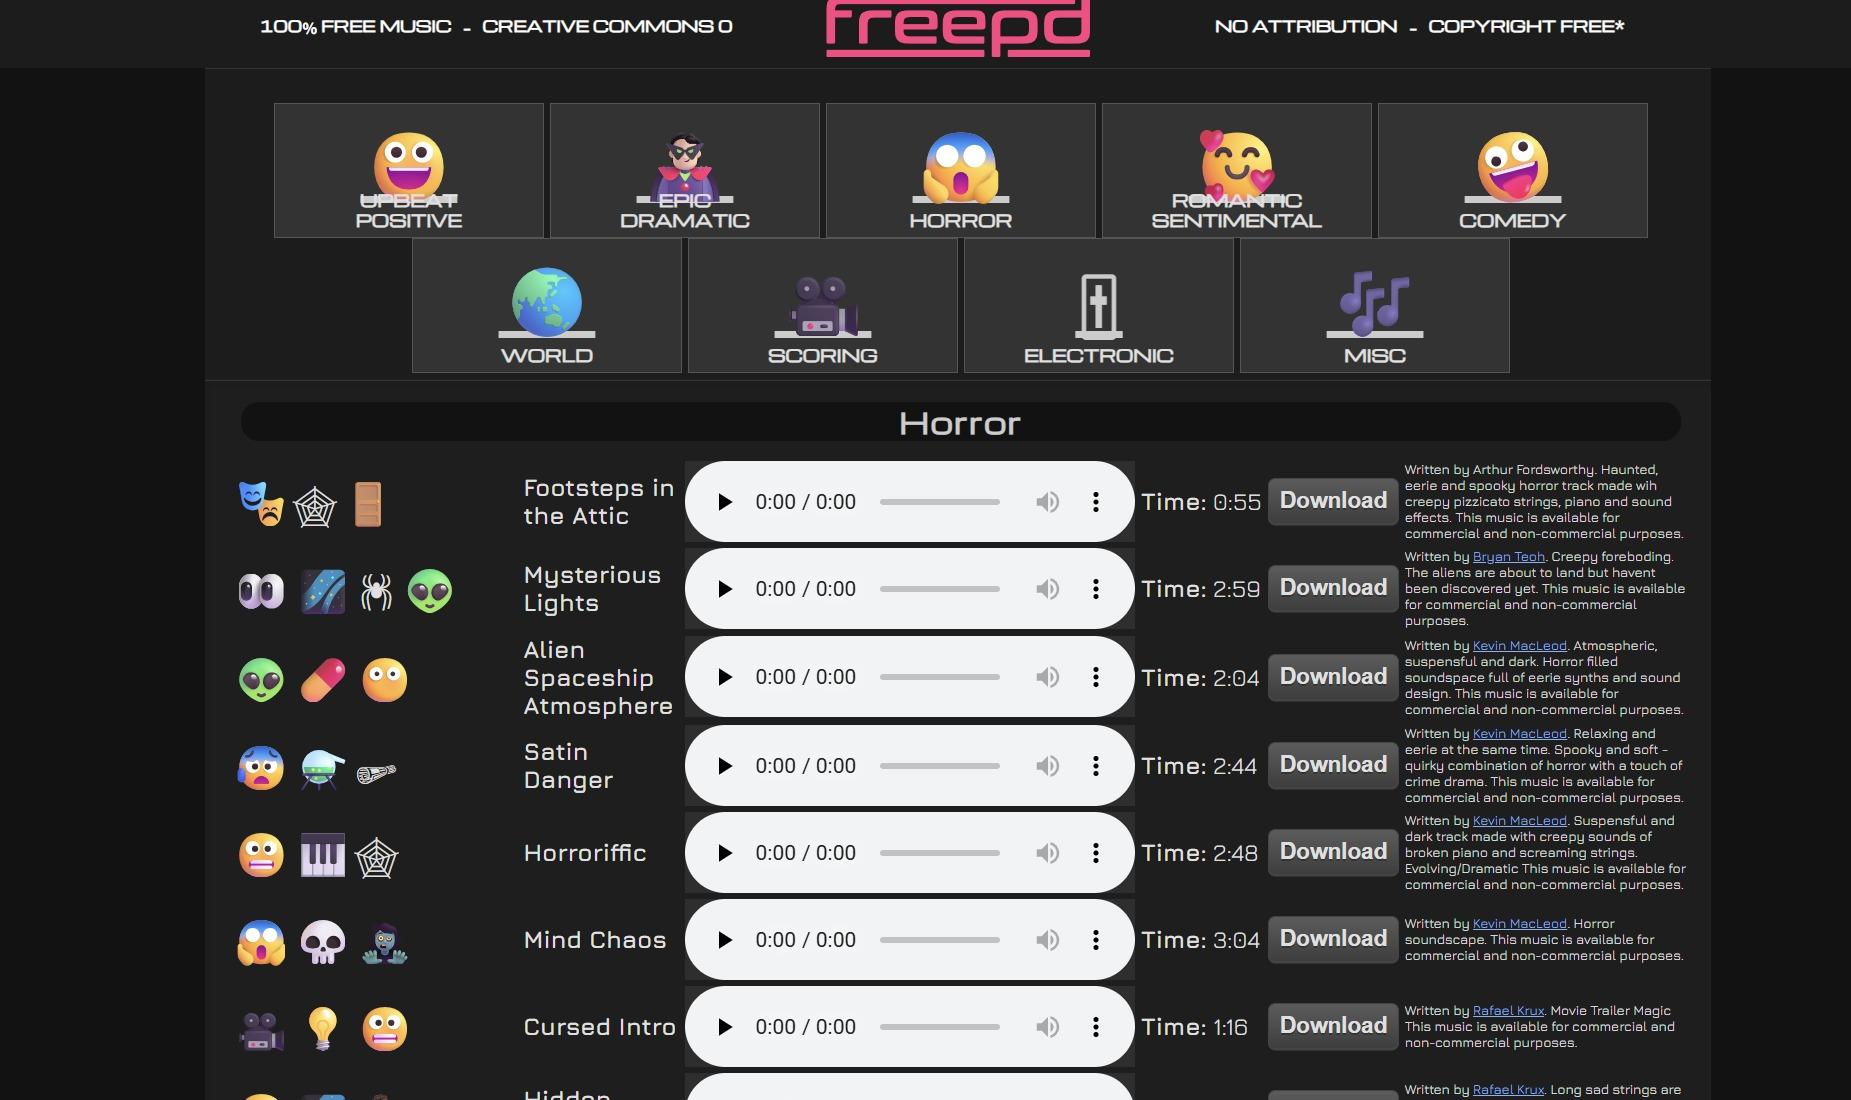1851x1100 pixels.
Task: Select the Misc category
Action: (1374, 305)
